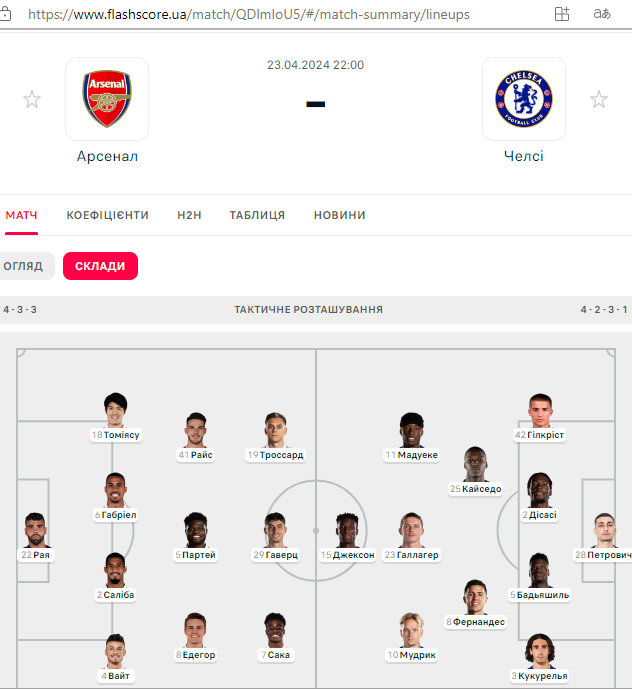Open the browser split screen icon
This screenshot has width=632, height=689.
coord(562,14)
